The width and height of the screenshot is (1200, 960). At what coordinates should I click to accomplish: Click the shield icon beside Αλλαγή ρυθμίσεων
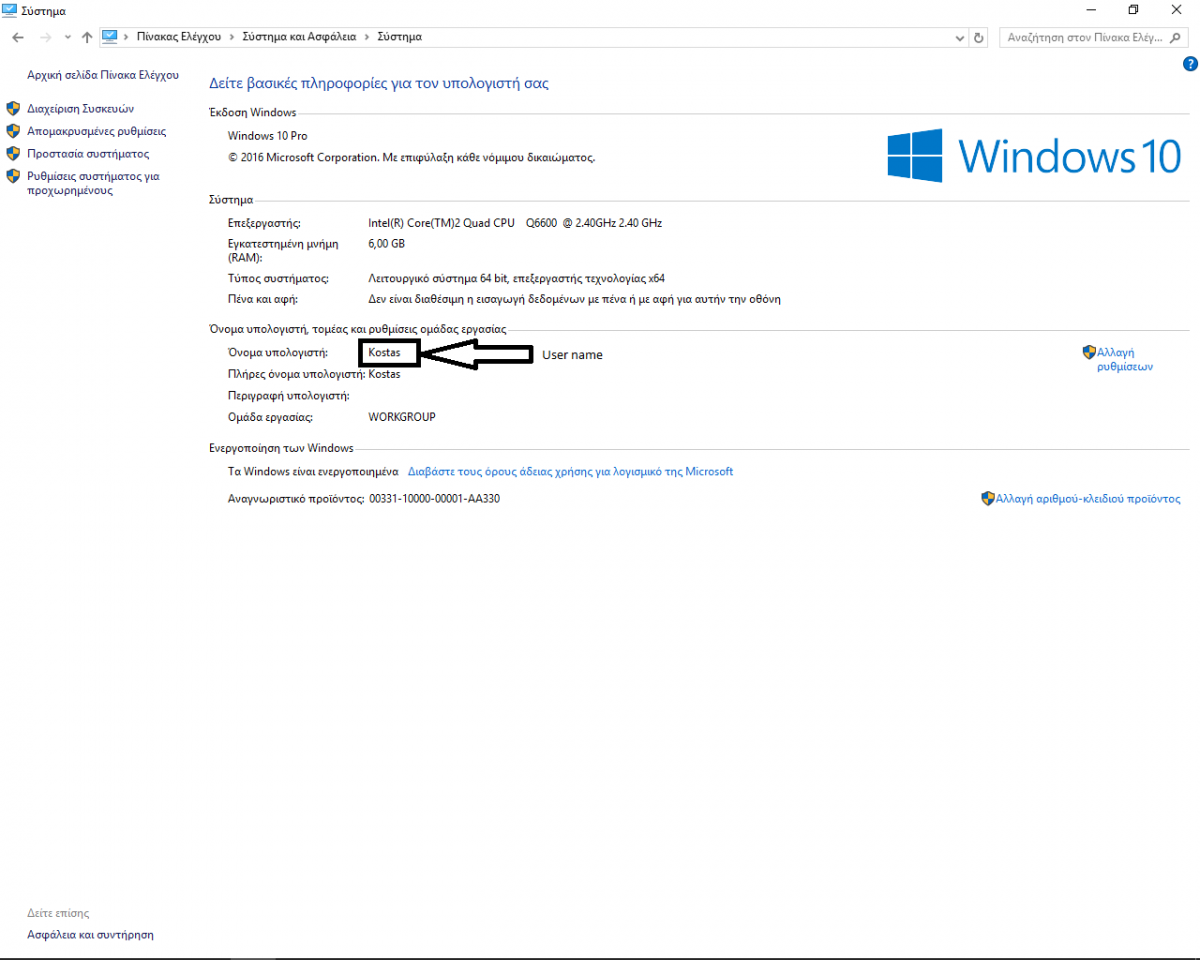coord(1089,352)
